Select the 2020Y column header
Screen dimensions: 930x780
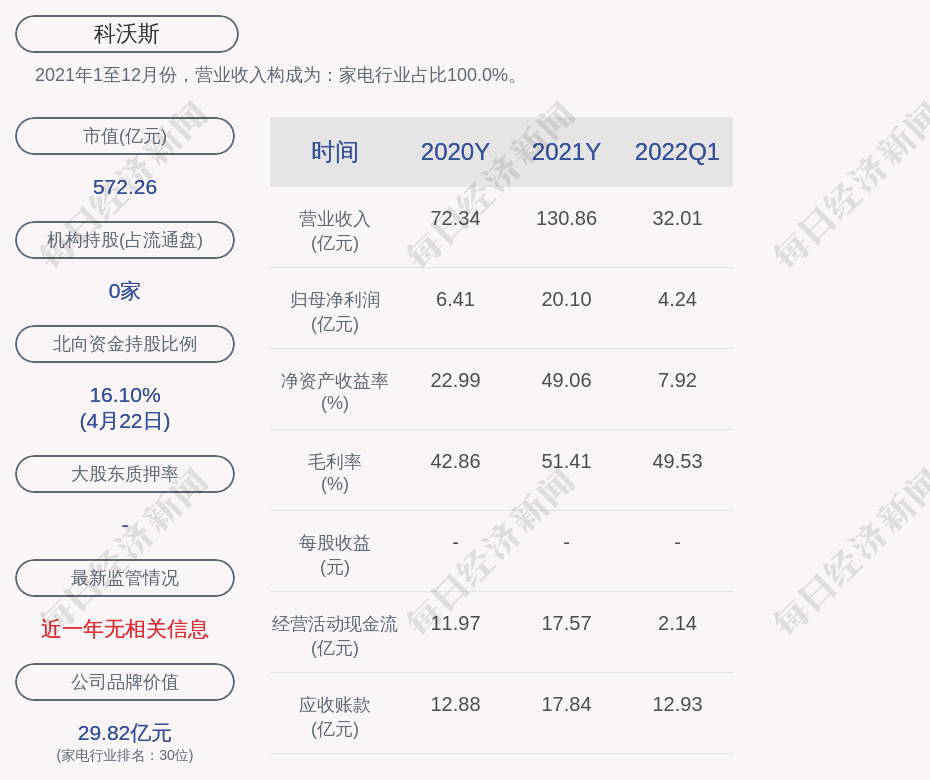click(455, 152)
